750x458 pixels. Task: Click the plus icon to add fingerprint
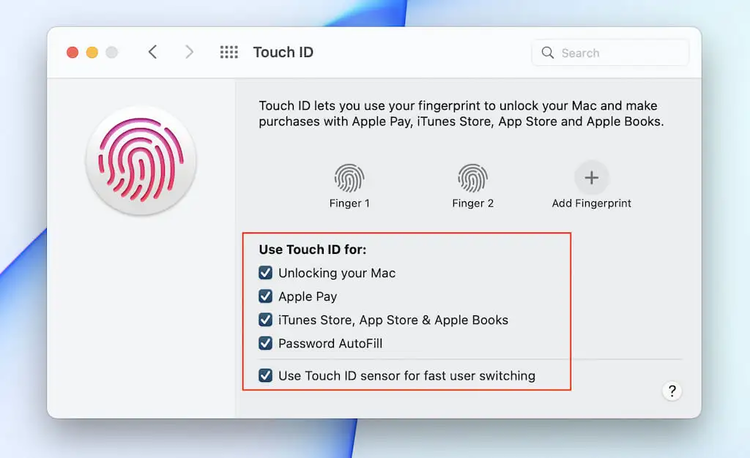[592, 177]
